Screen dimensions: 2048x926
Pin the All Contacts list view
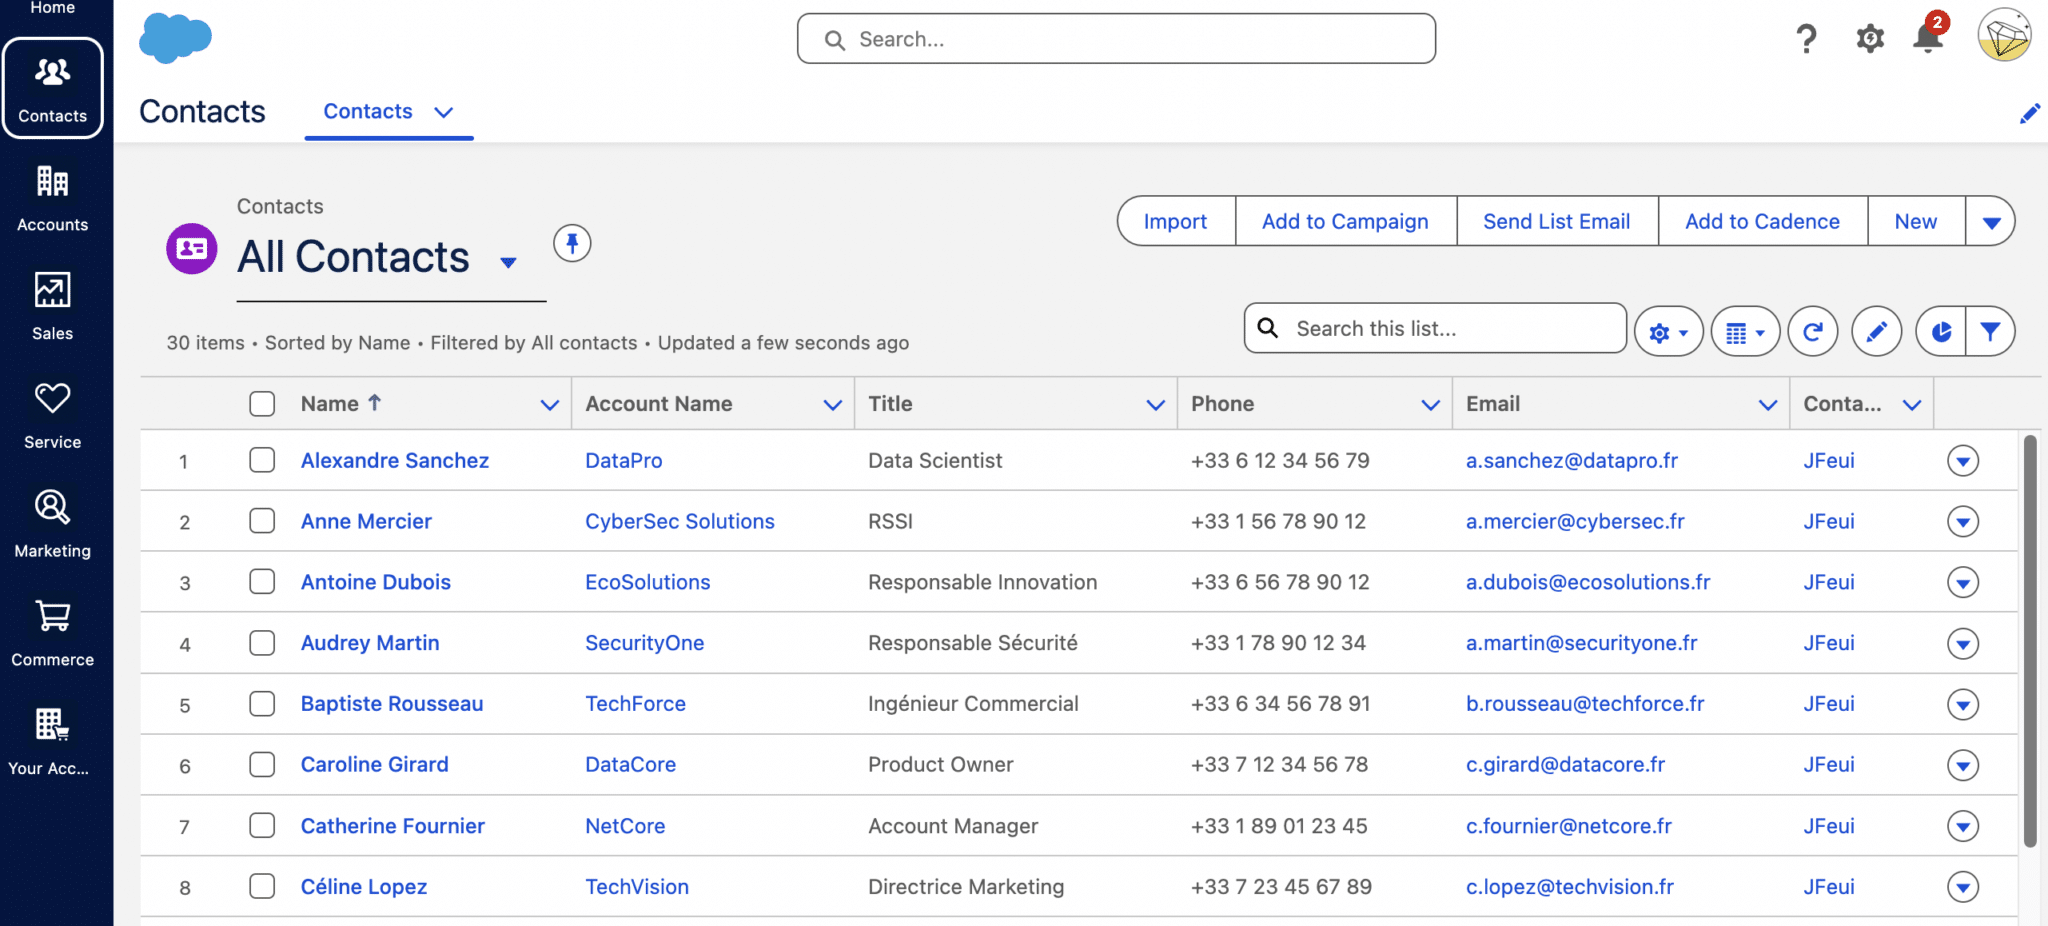[572, 243]
